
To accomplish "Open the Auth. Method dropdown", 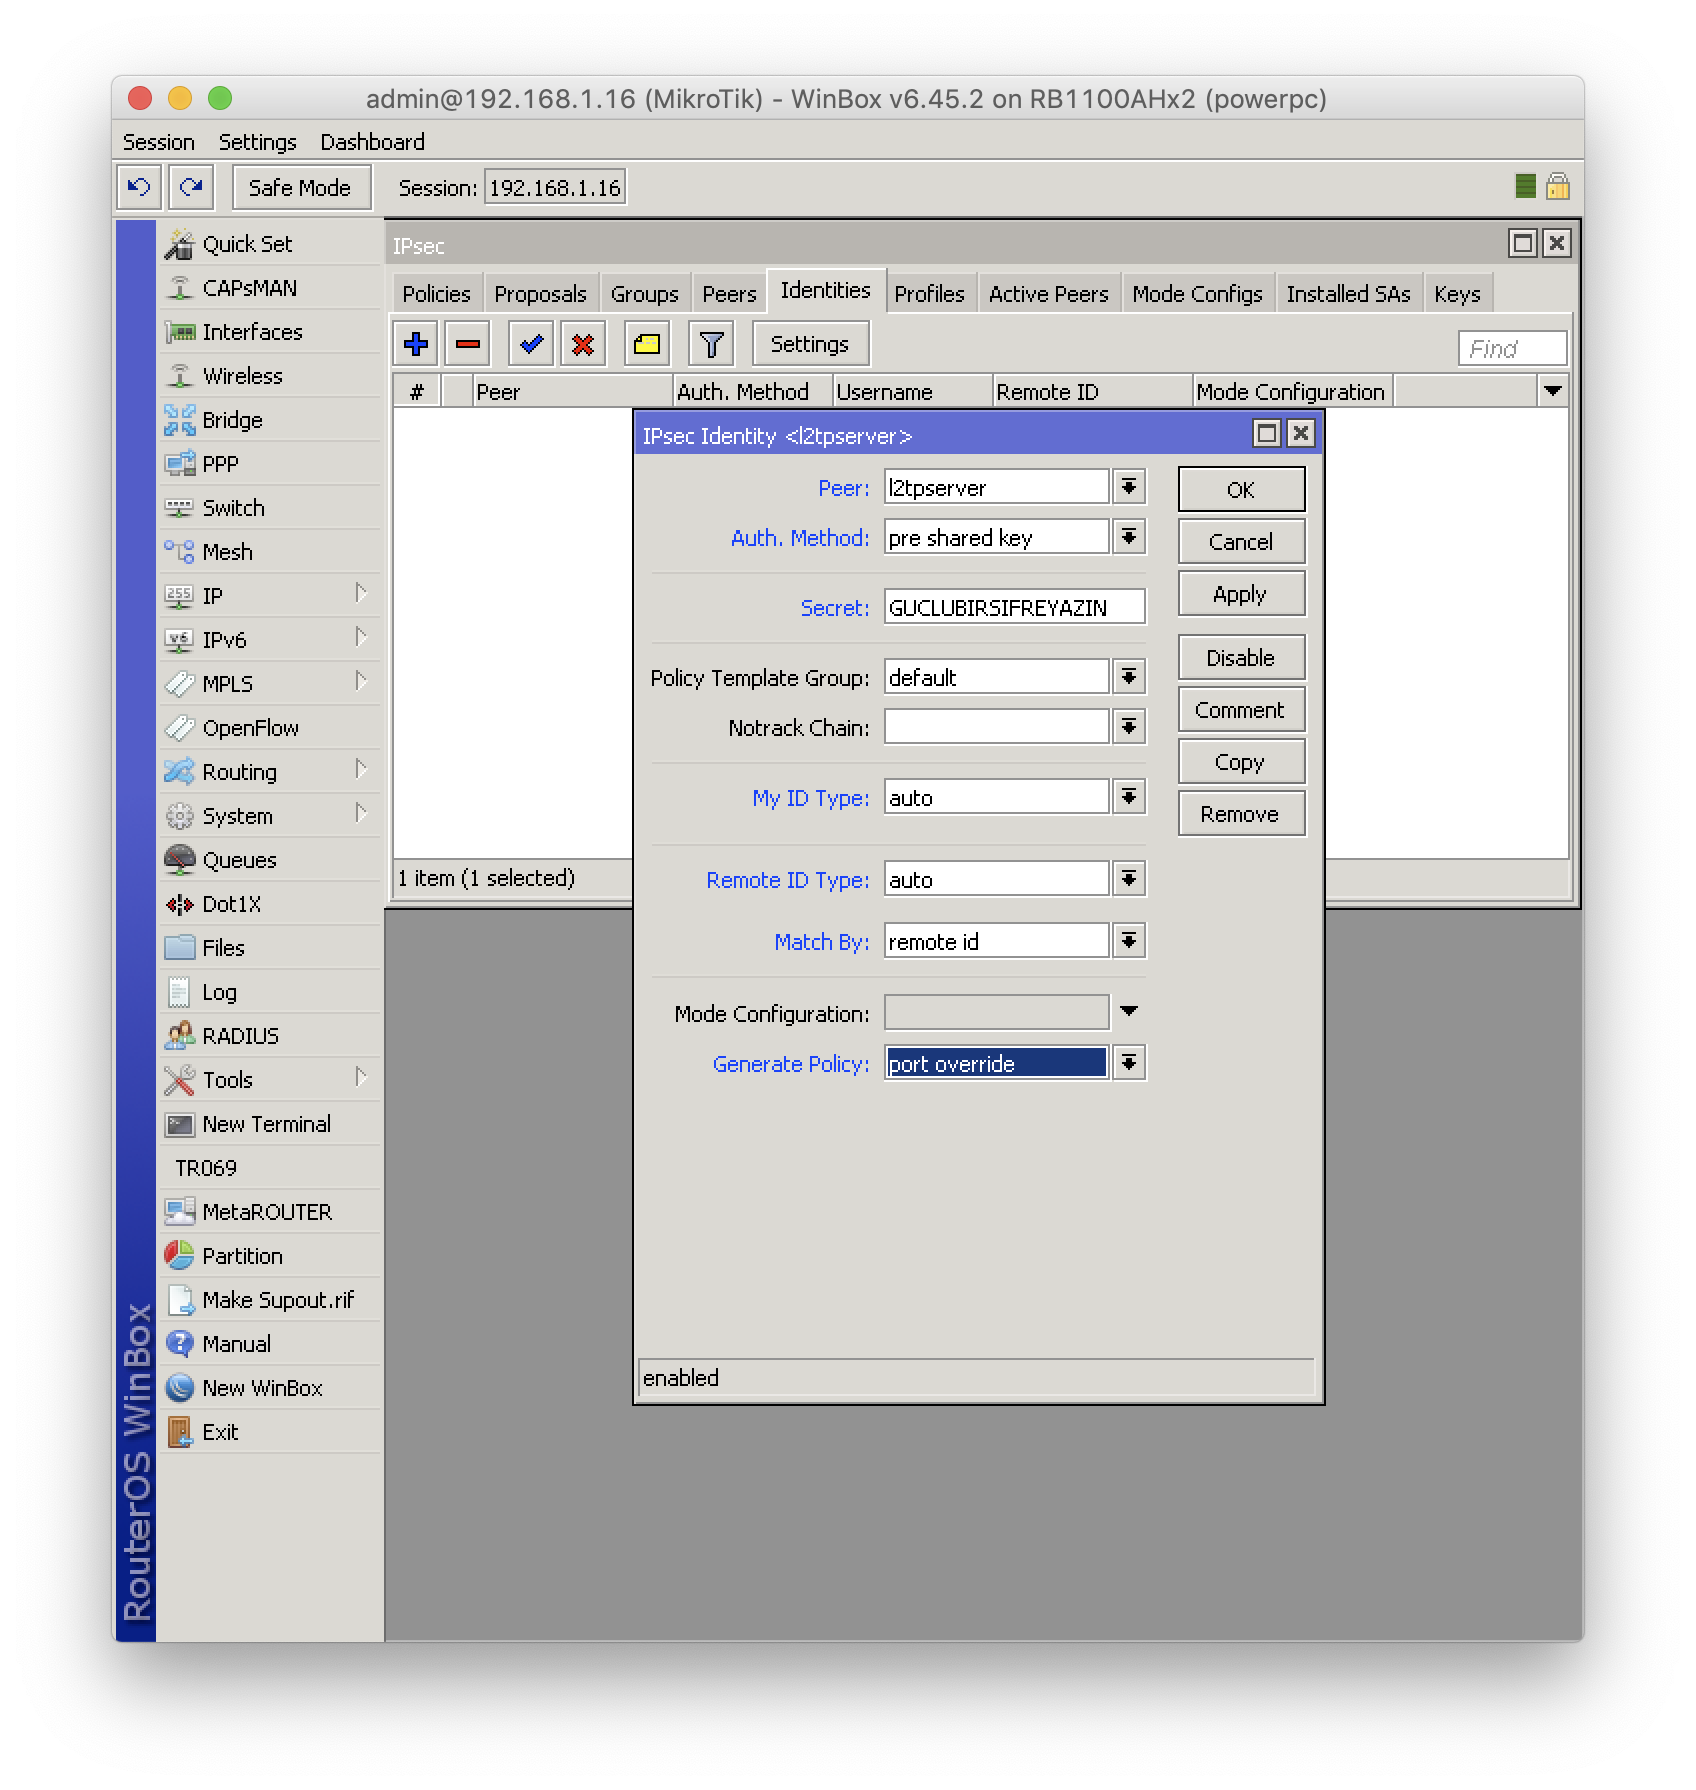I will (x=1129, y=538).
